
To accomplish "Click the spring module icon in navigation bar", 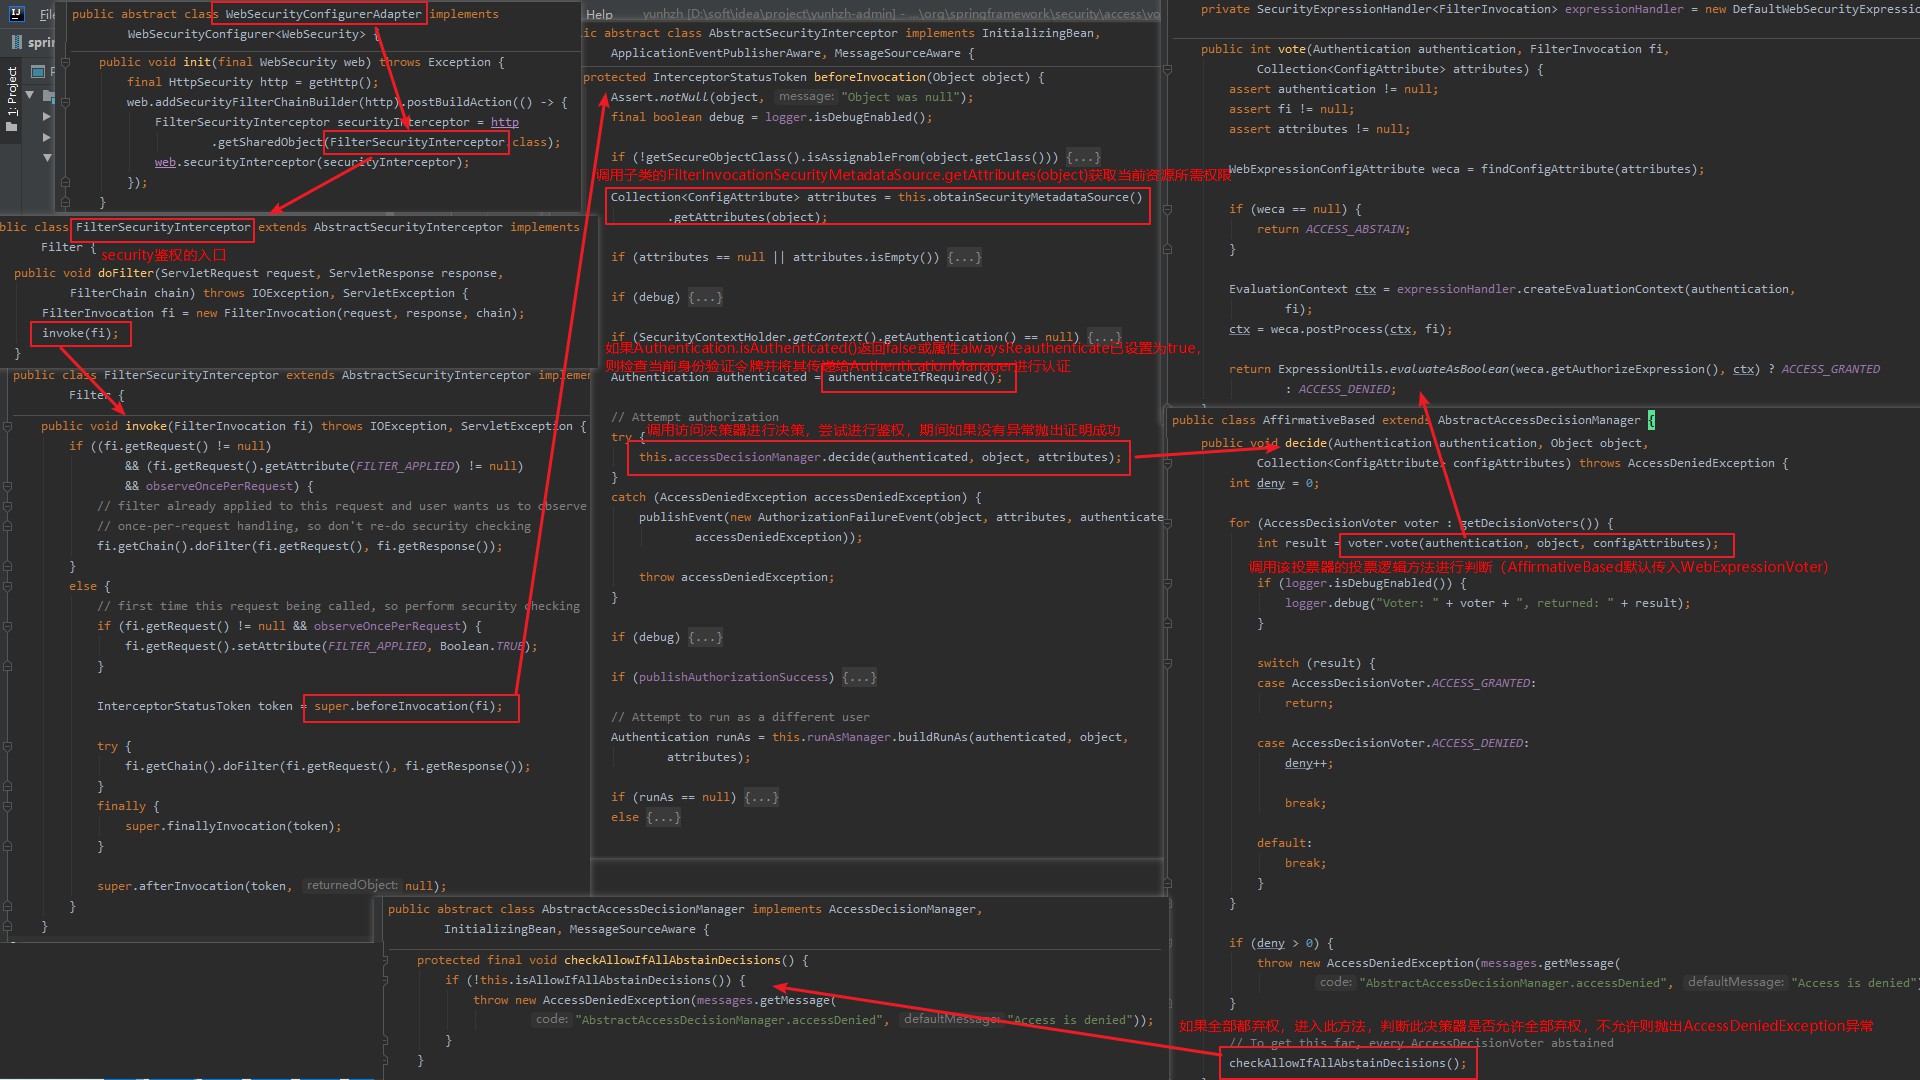I will pyautogui.click(x=17, y=42).
